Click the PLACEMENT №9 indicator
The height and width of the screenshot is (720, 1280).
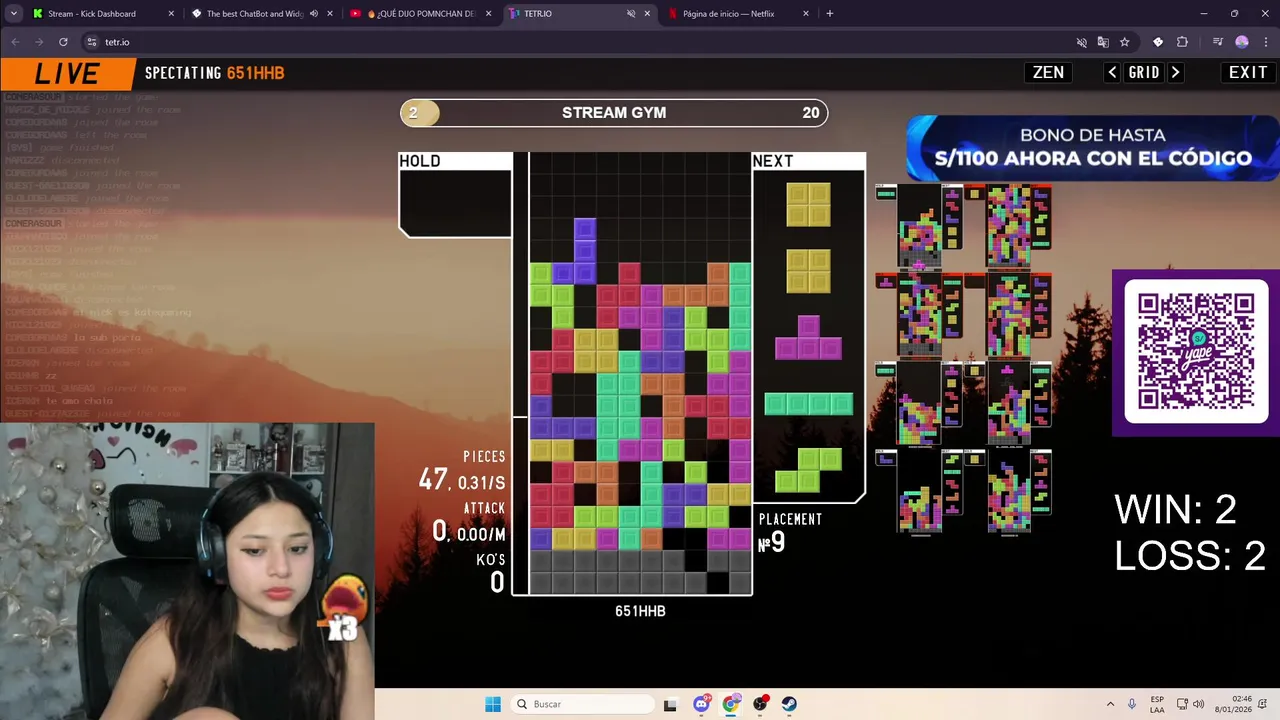pyautogui.click(x=790, y=533)
